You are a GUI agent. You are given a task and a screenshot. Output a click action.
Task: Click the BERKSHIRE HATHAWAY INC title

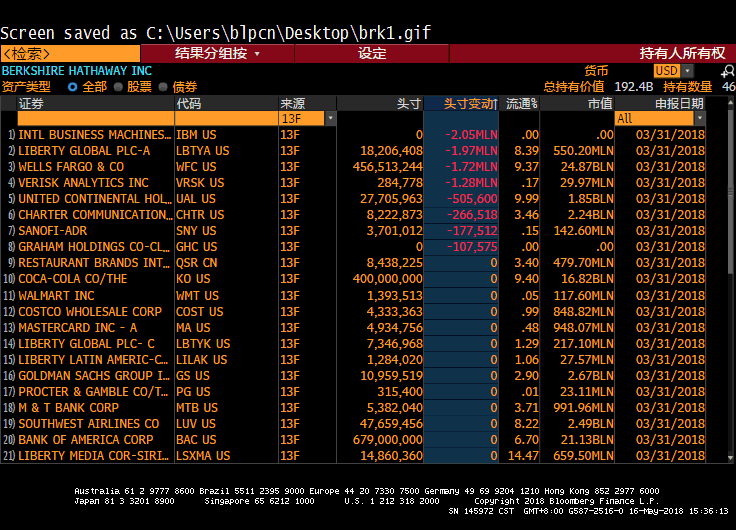(77, 71)
